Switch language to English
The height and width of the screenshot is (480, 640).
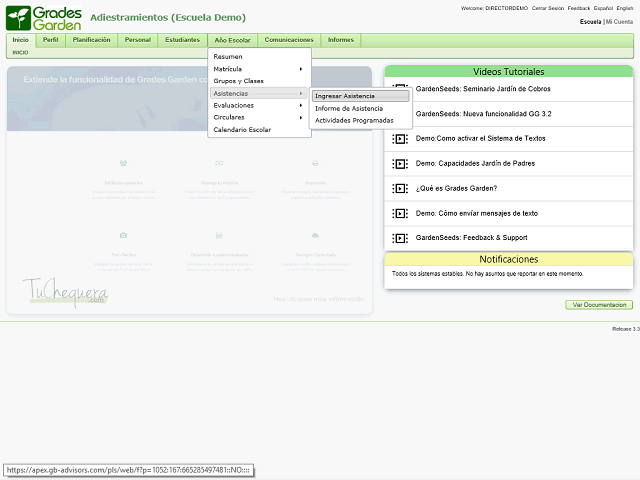pos(627,8)
